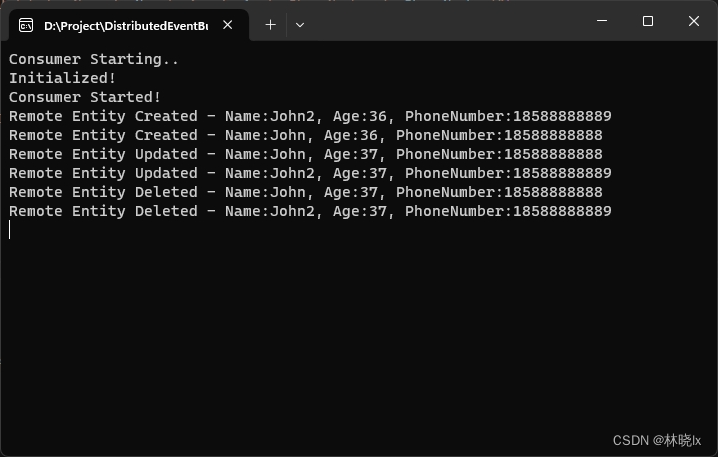Click the Remote Entity Deleted John line
Image resolution: width=718 pixels, height=457 pixels.
tap(305, 192)
